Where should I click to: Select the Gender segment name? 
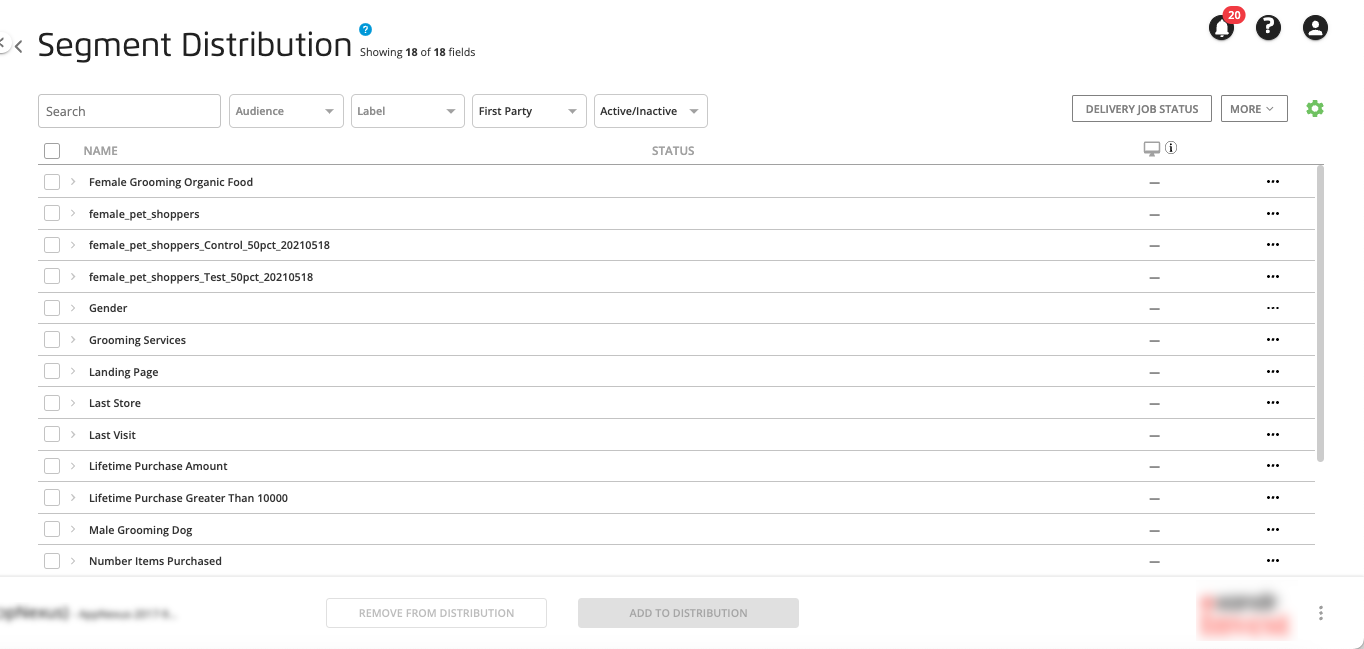(x=108, y=308)
